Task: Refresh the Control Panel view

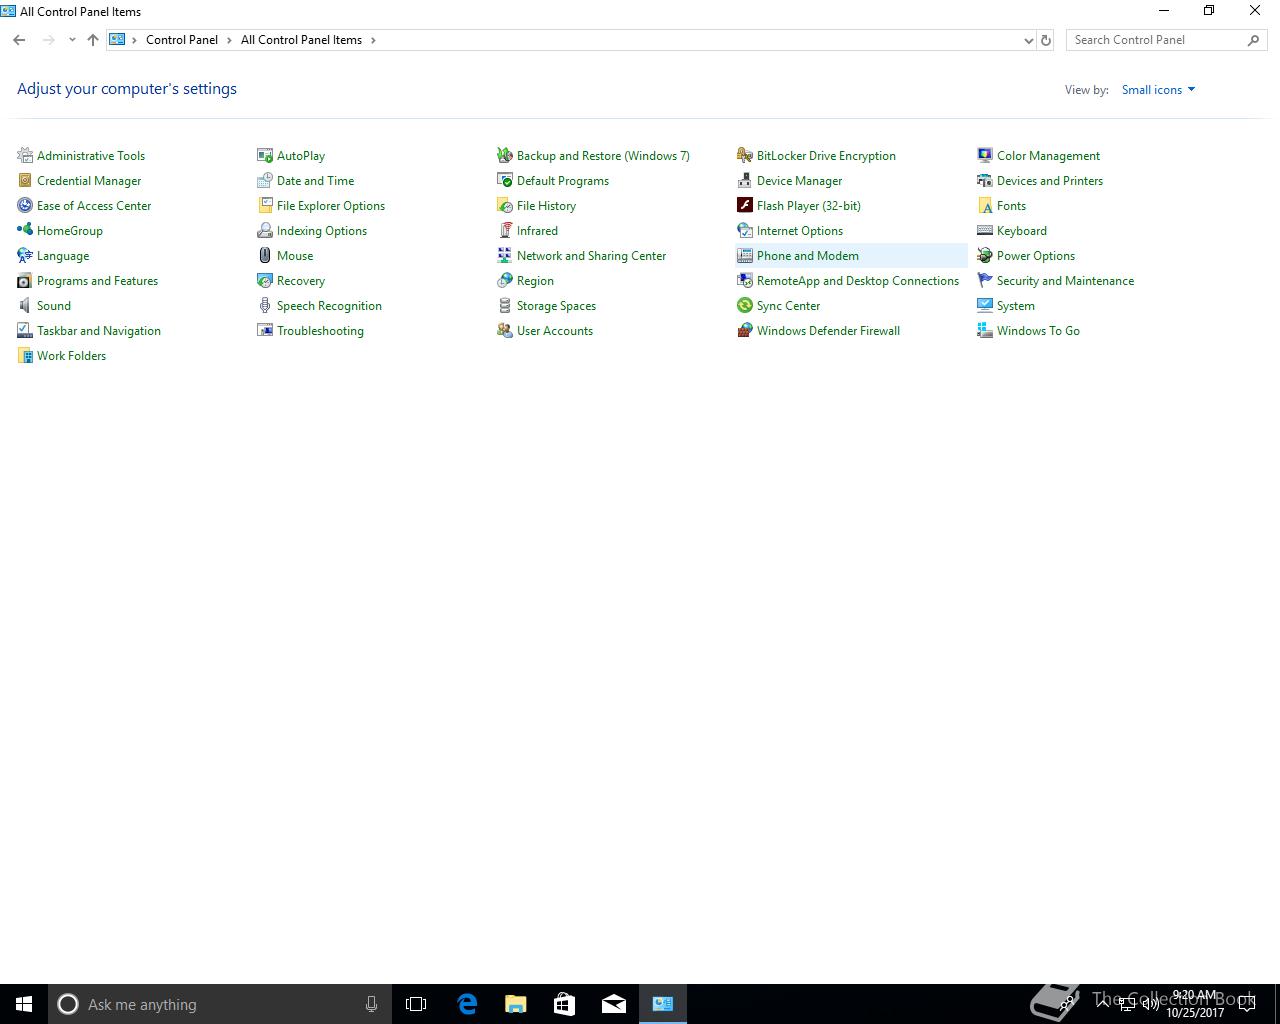Action: (x=1046, y=41)
